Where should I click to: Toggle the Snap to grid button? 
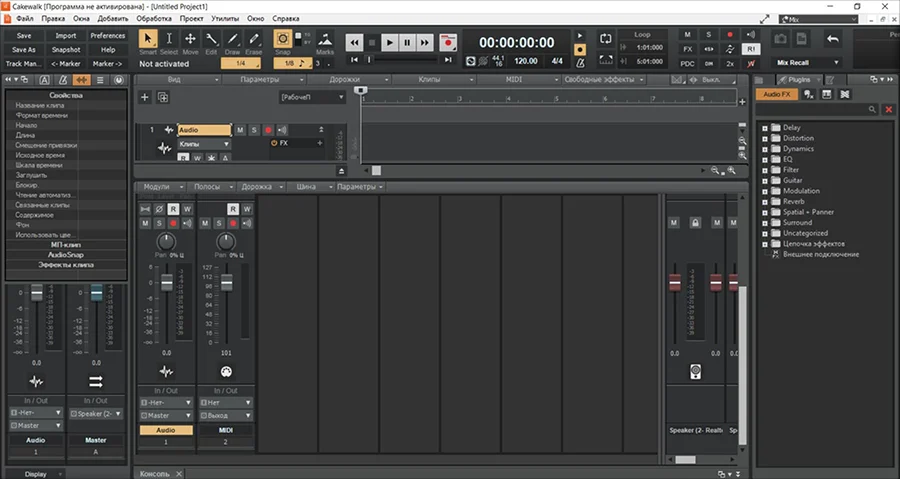pos(282,39)
